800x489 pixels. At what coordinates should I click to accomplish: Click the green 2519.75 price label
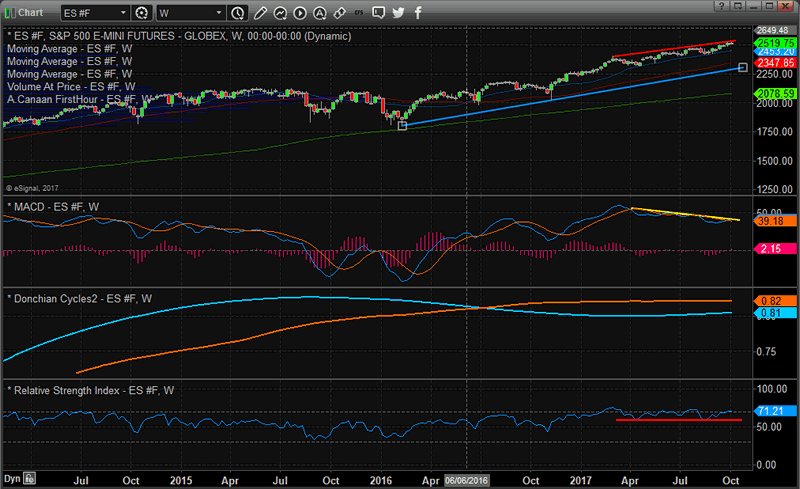tap(773, 45)
